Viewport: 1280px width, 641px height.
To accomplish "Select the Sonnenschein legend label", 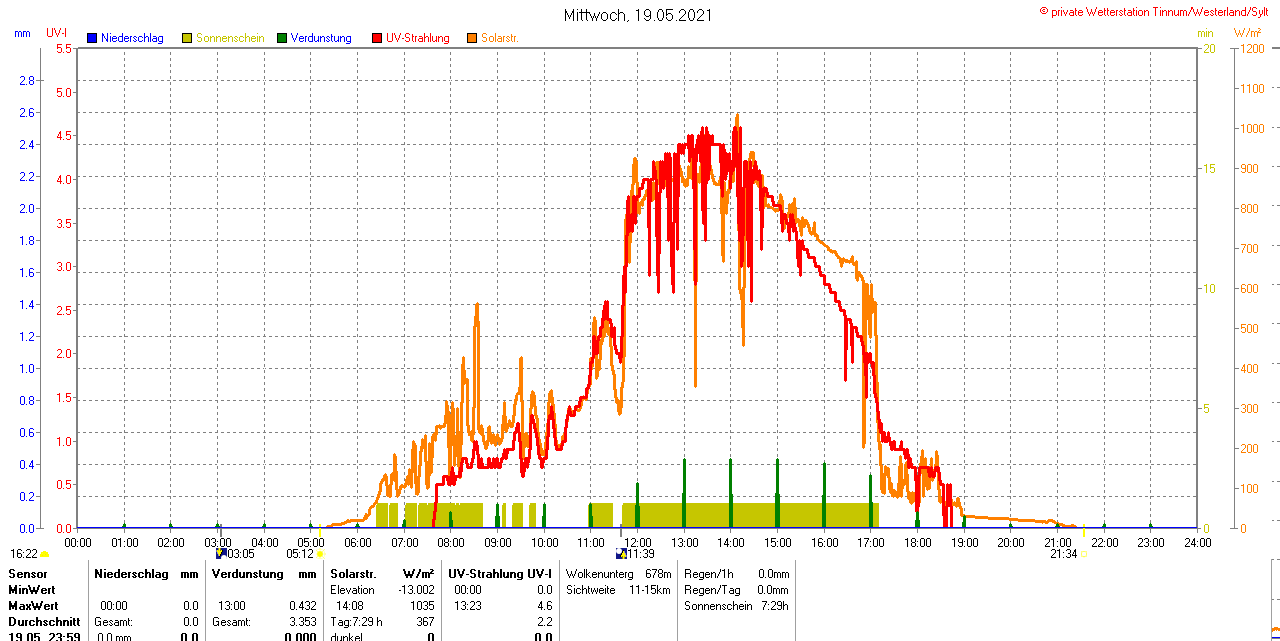I will [x=230, y=38].
